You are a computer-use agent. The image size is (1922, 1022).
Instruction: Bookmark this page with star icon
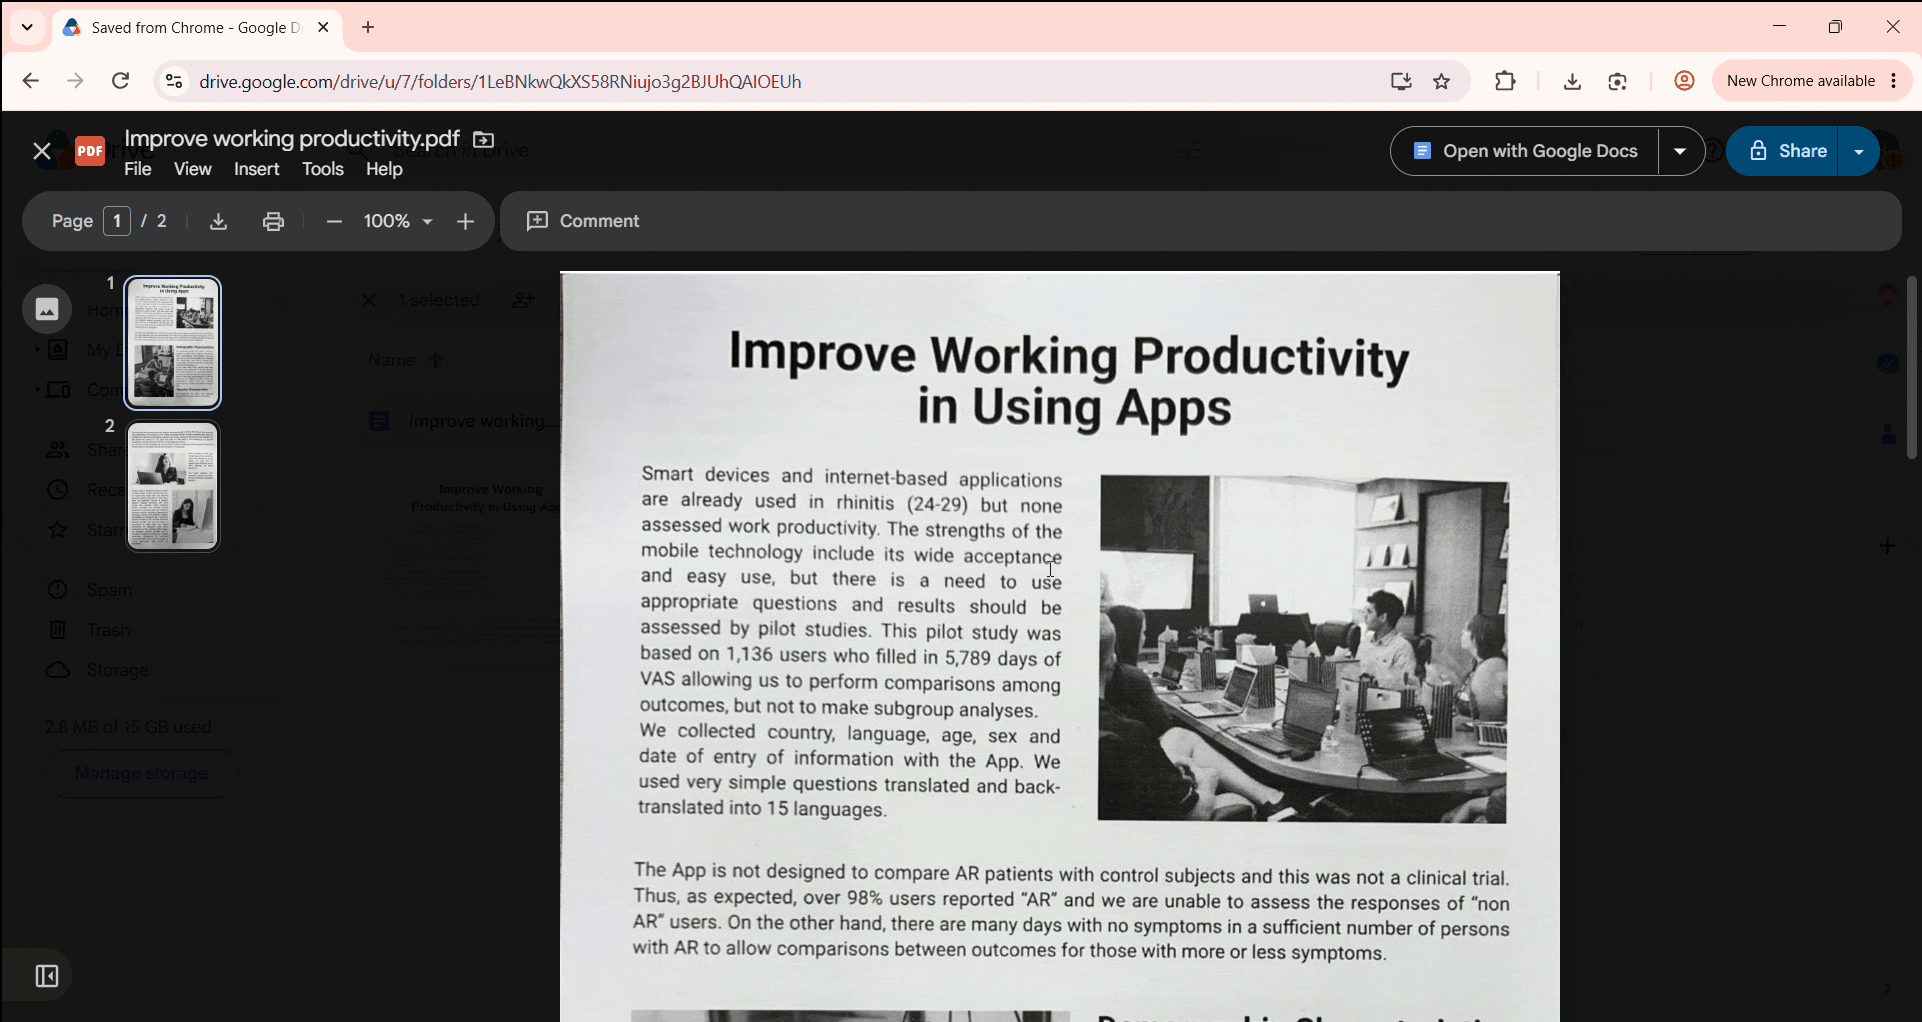point(1442,81)
